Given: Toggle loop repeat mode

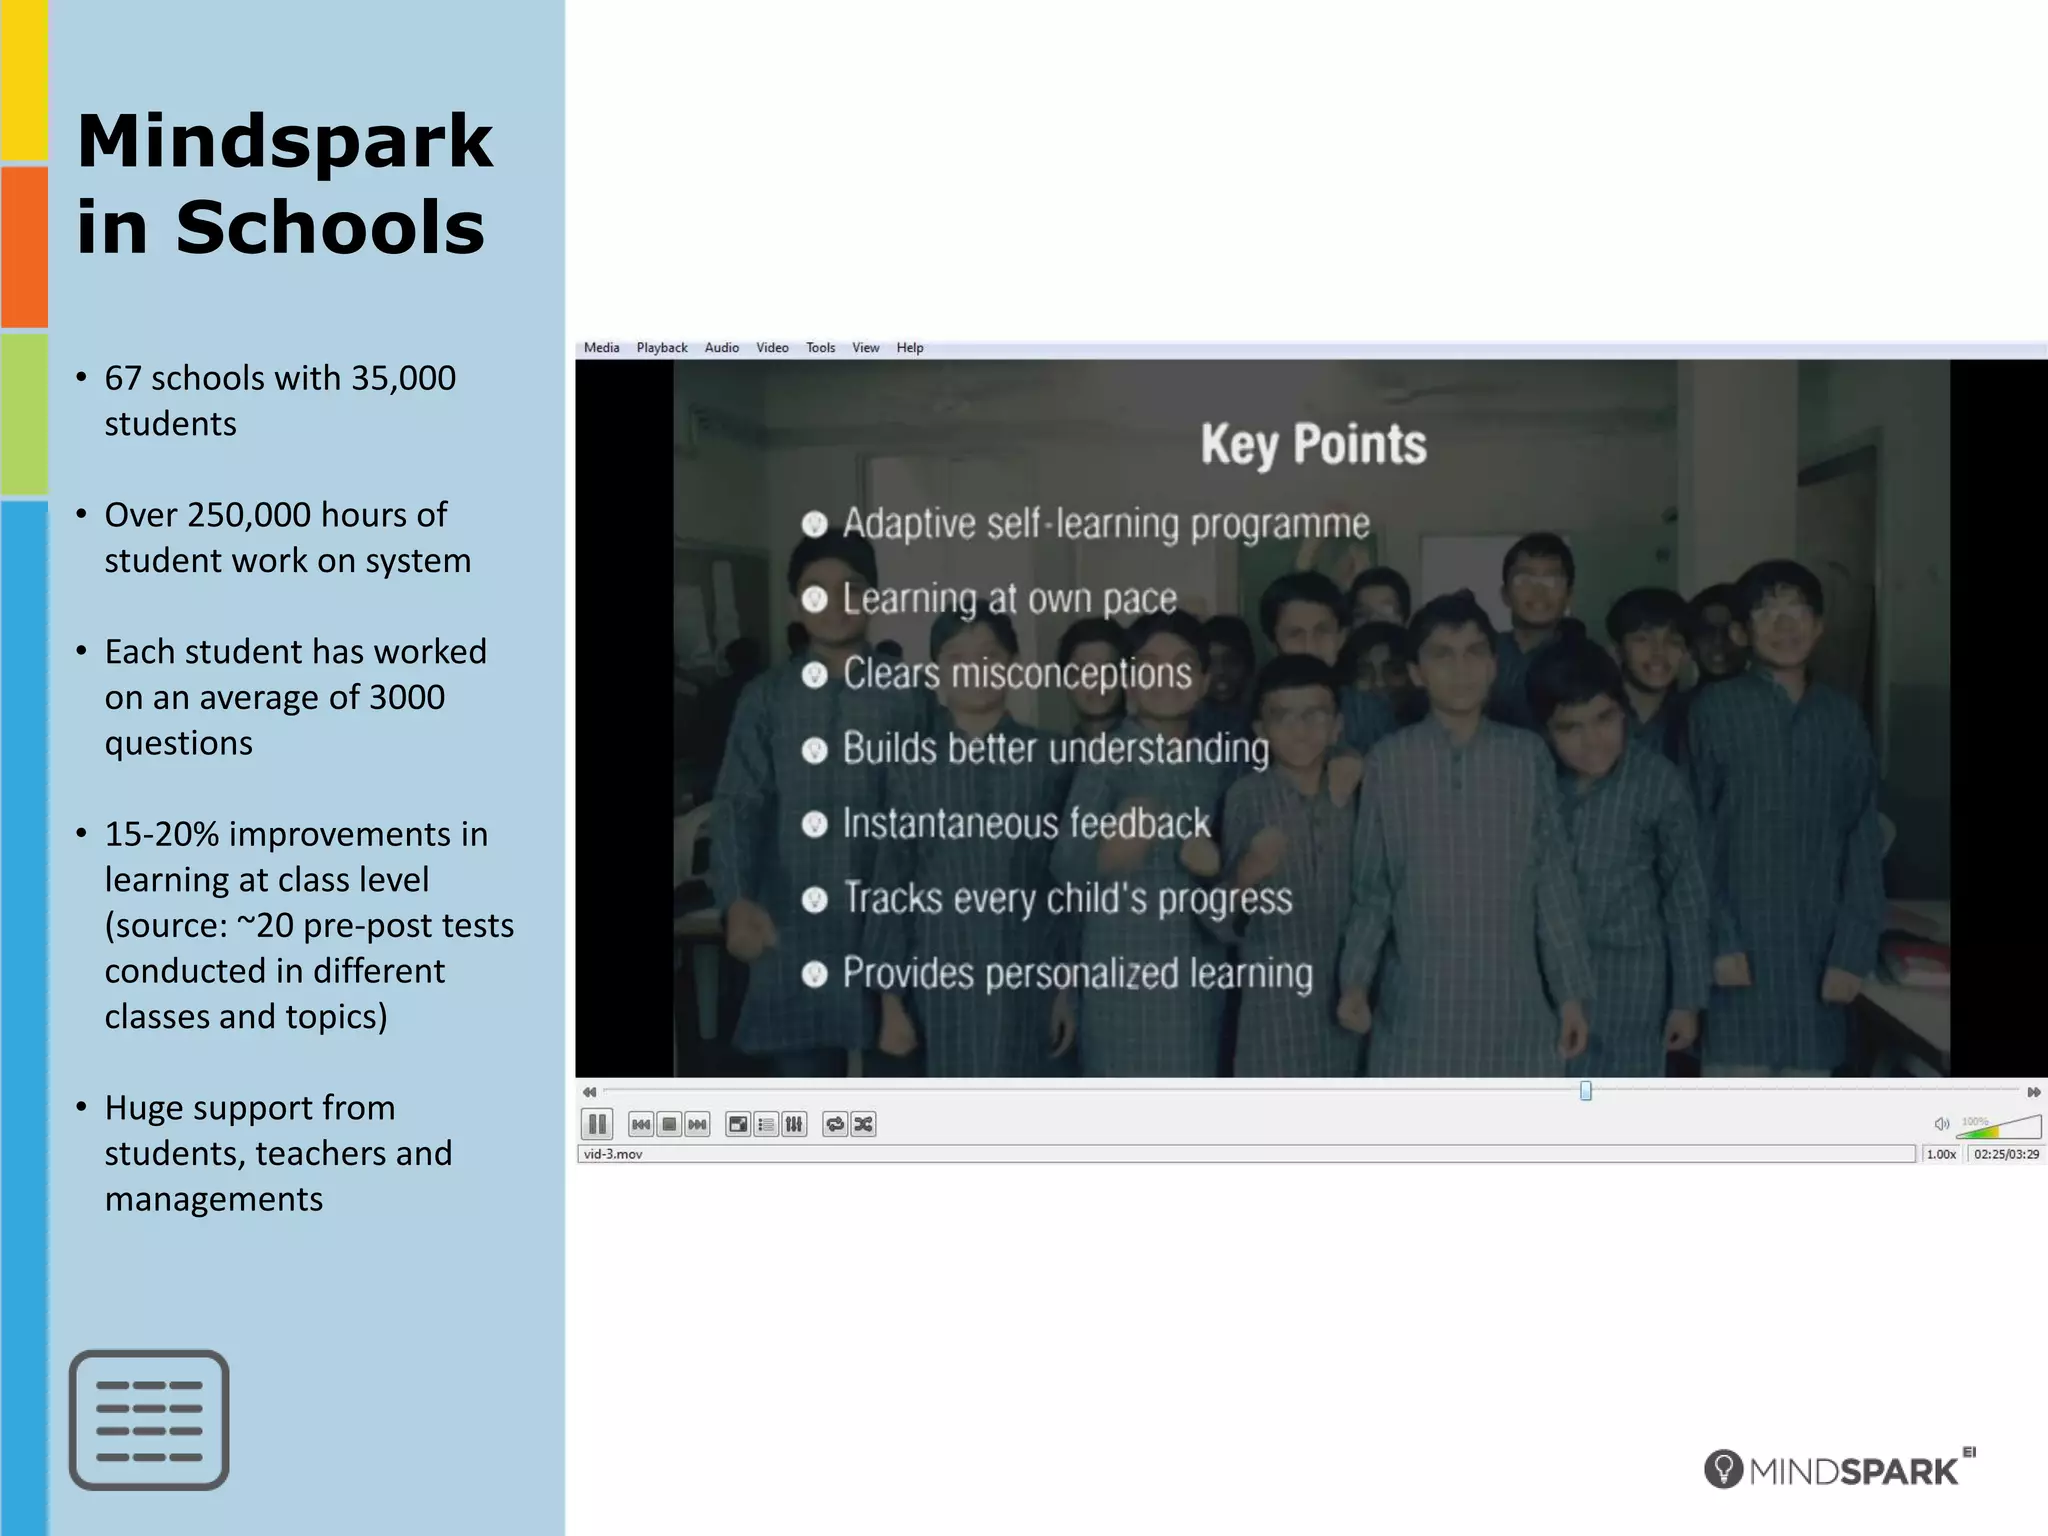Looking at the screenshot, I should pos(835,1125).
